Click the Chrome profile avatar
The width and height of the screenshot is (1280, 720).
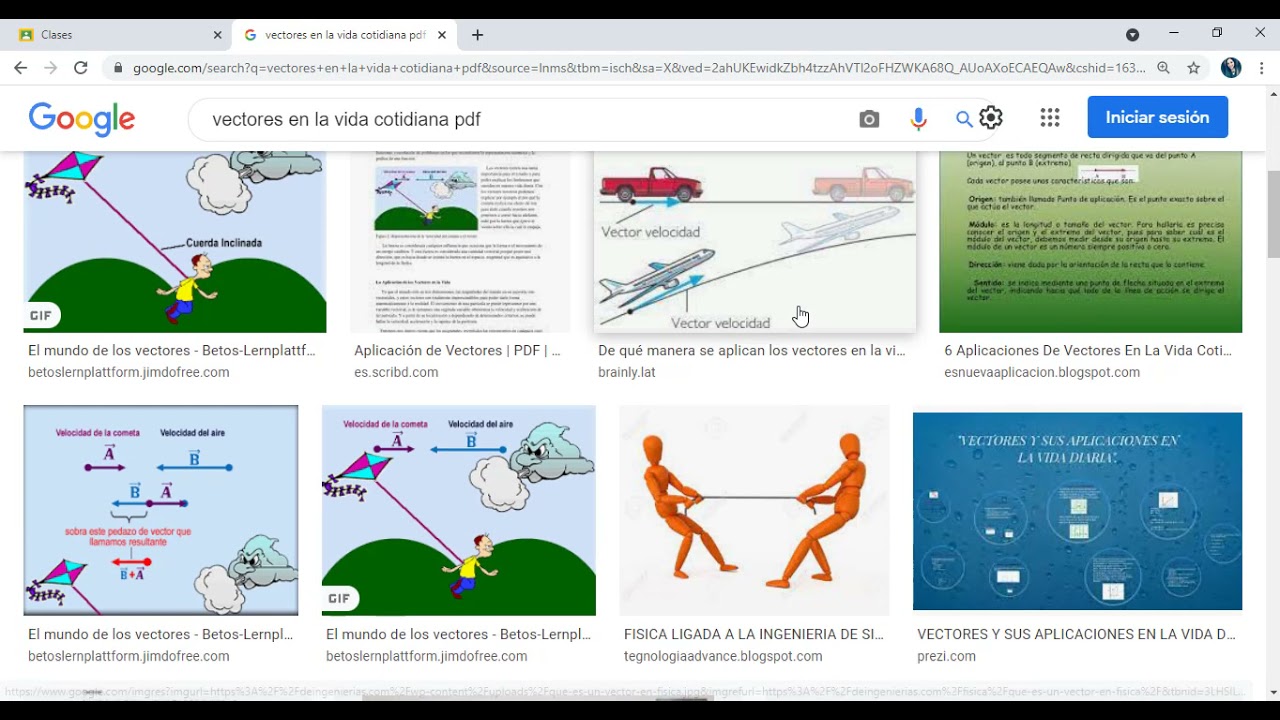(x=1231, y=68)
